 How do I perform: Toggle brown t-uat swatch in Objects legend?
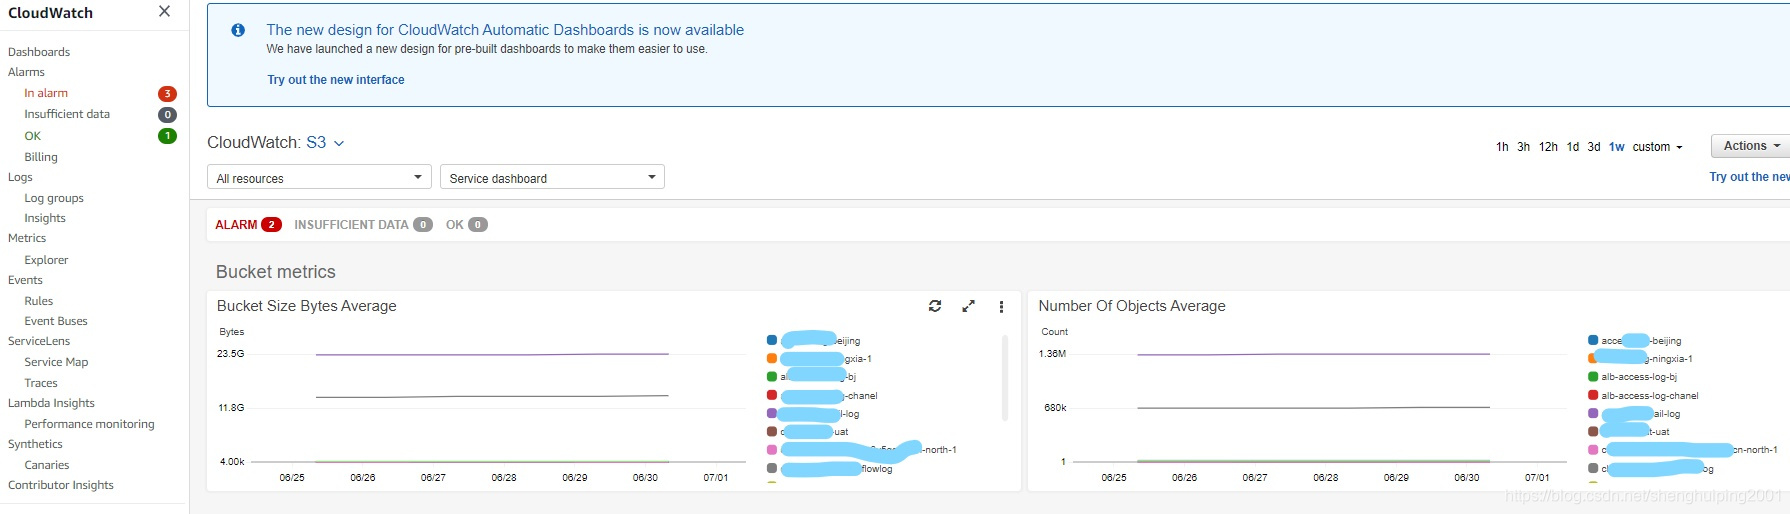tap(1593, 432)
